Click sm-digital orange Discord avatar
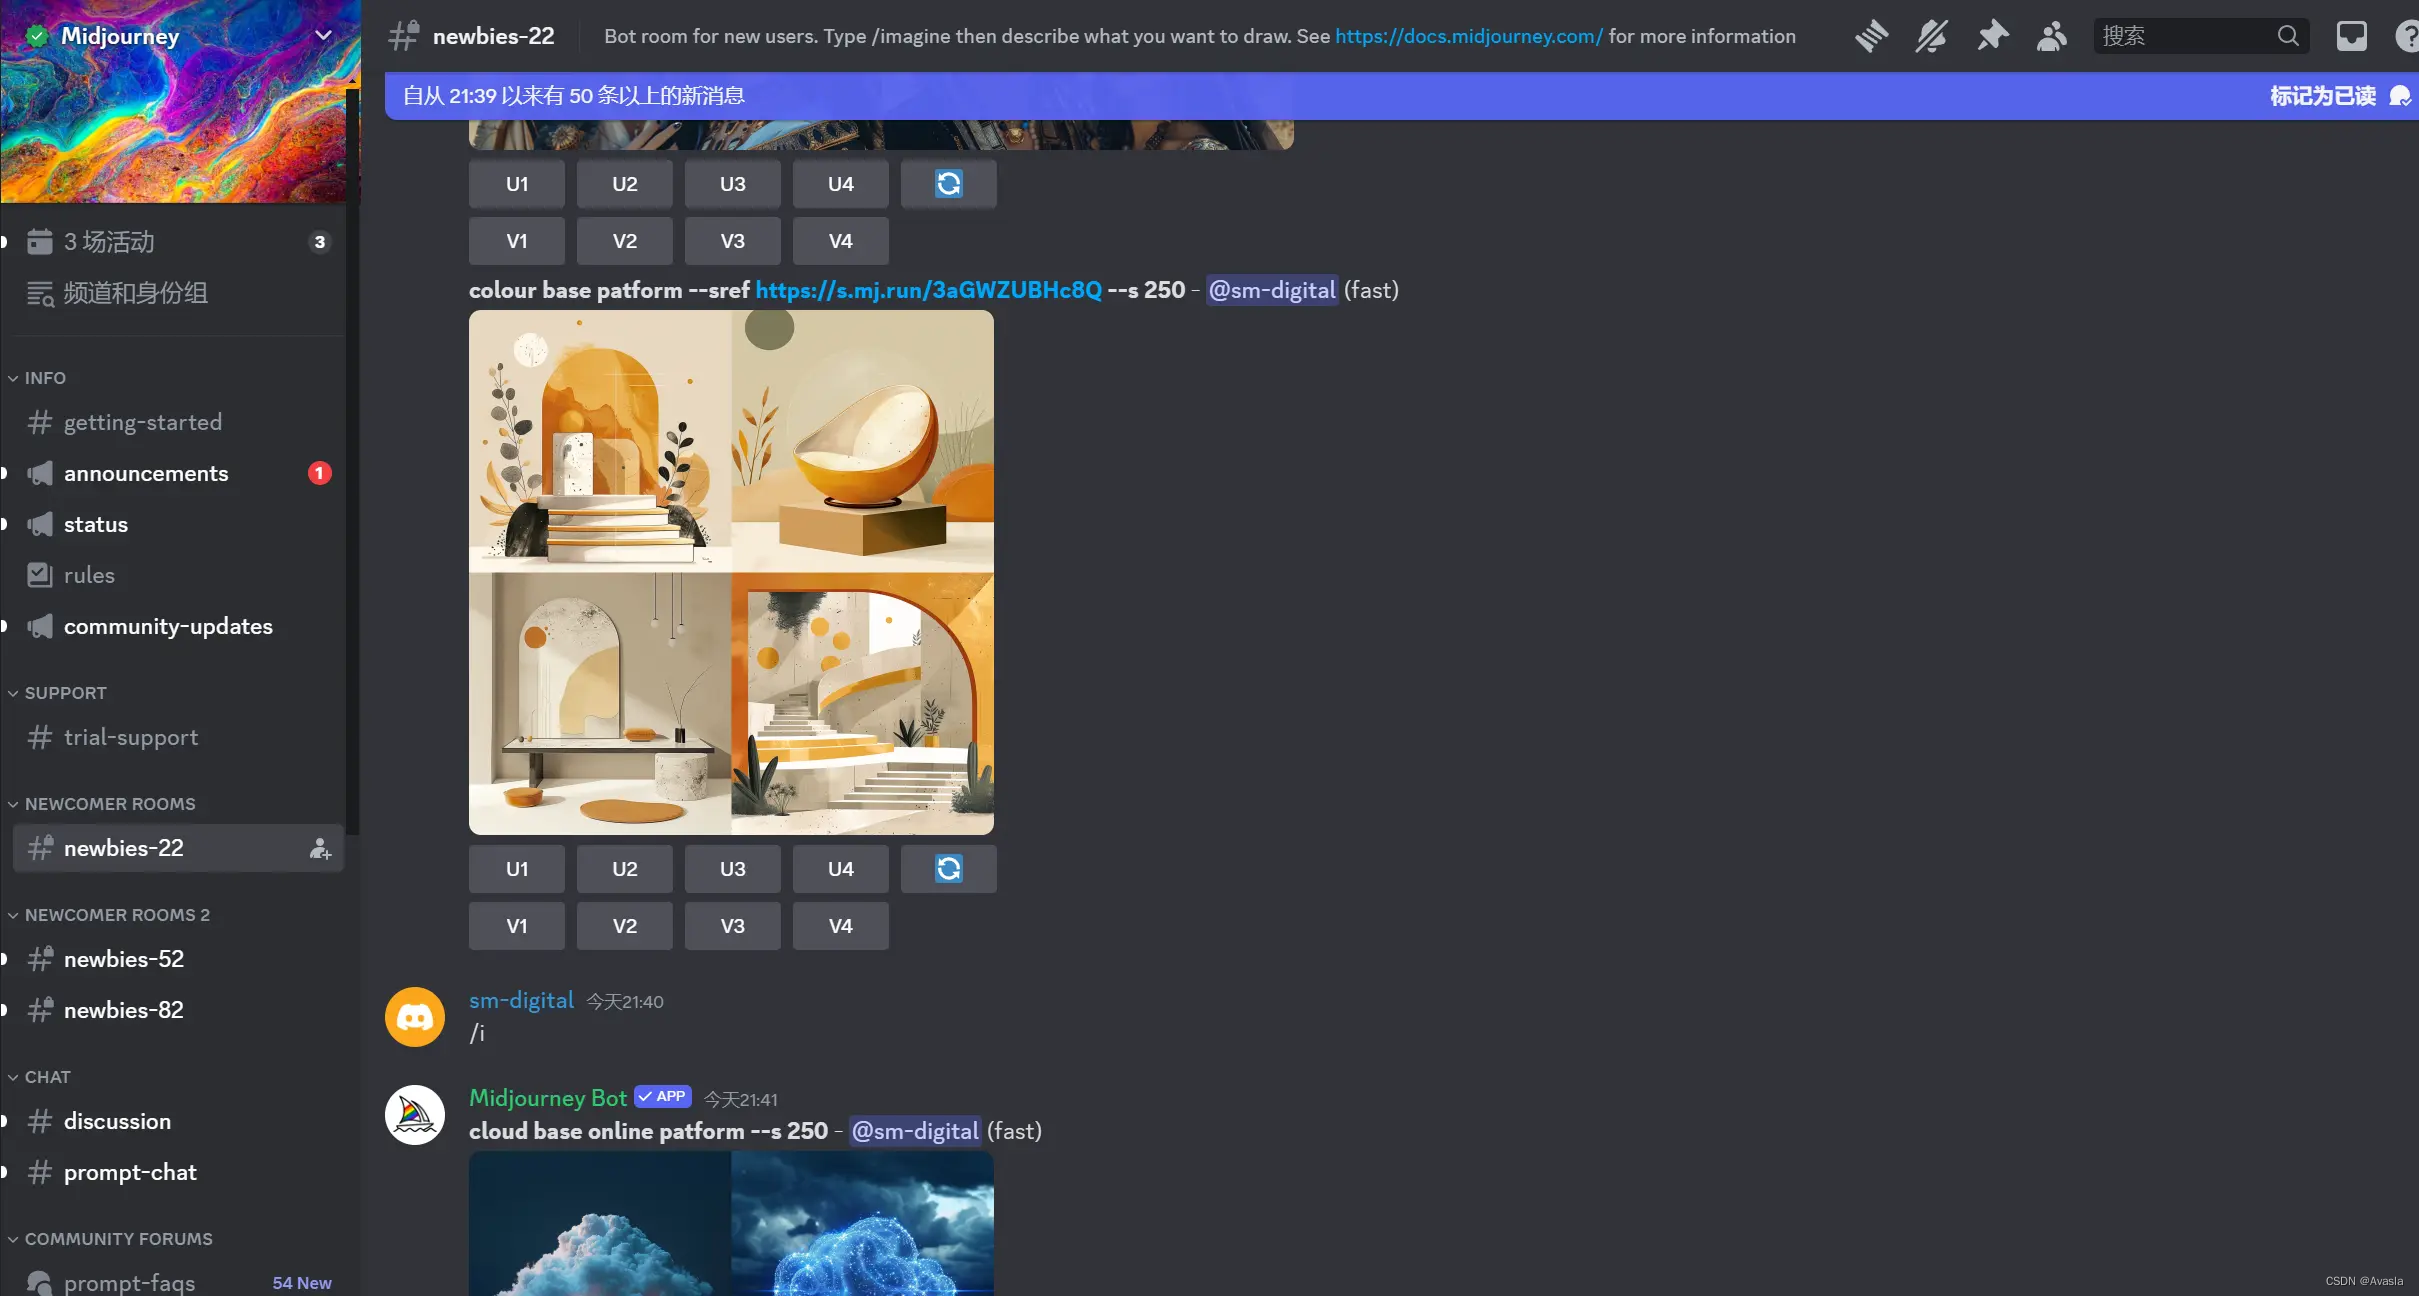 (415, 1017)
